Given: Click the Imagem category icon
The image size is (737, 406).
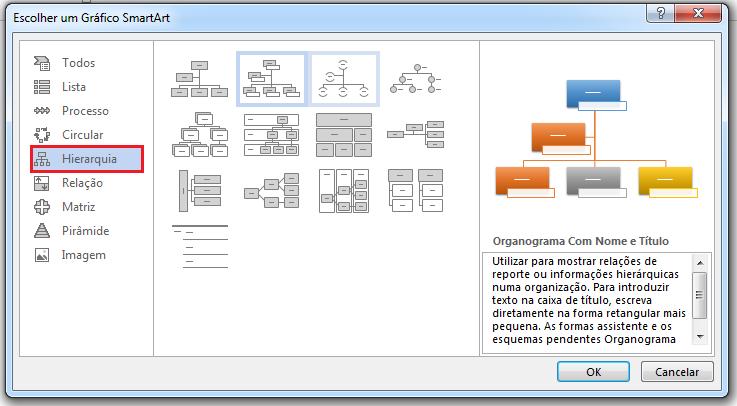Looking at the screenshot, I should pos(42,255).
